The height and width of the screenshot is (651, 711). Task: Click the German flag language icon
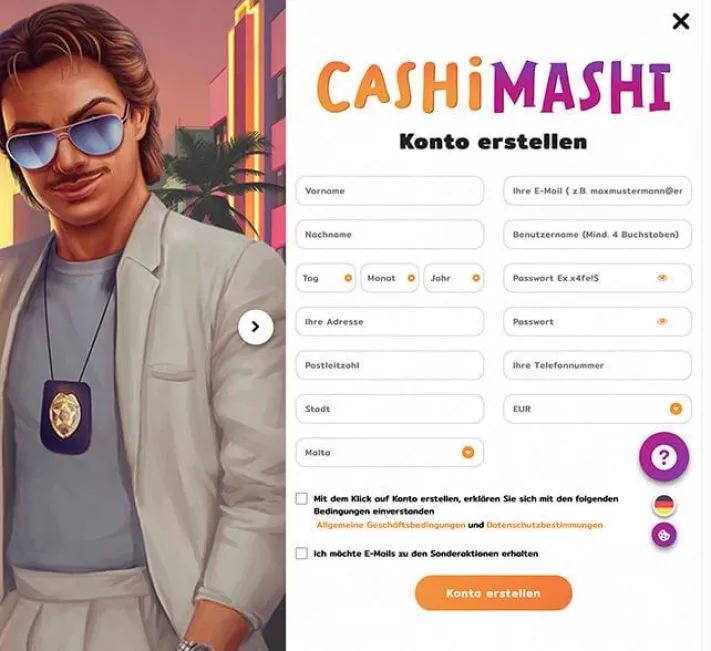coord(664,504)
